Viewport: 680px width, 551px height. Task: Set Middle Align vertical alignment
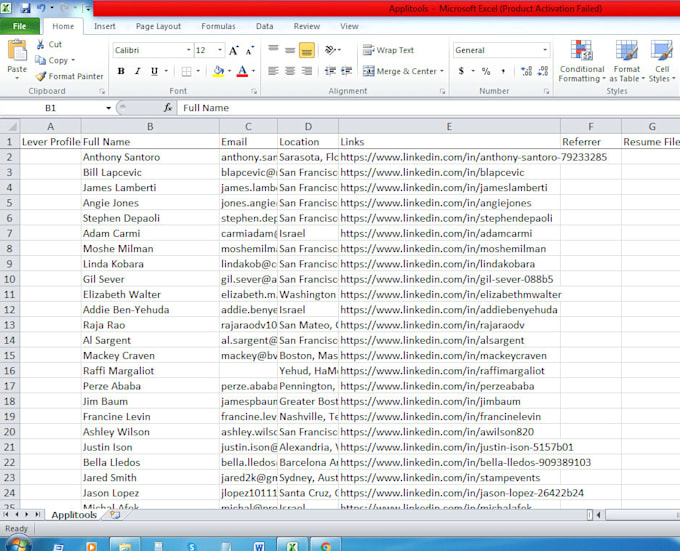(x=290, y=50)
